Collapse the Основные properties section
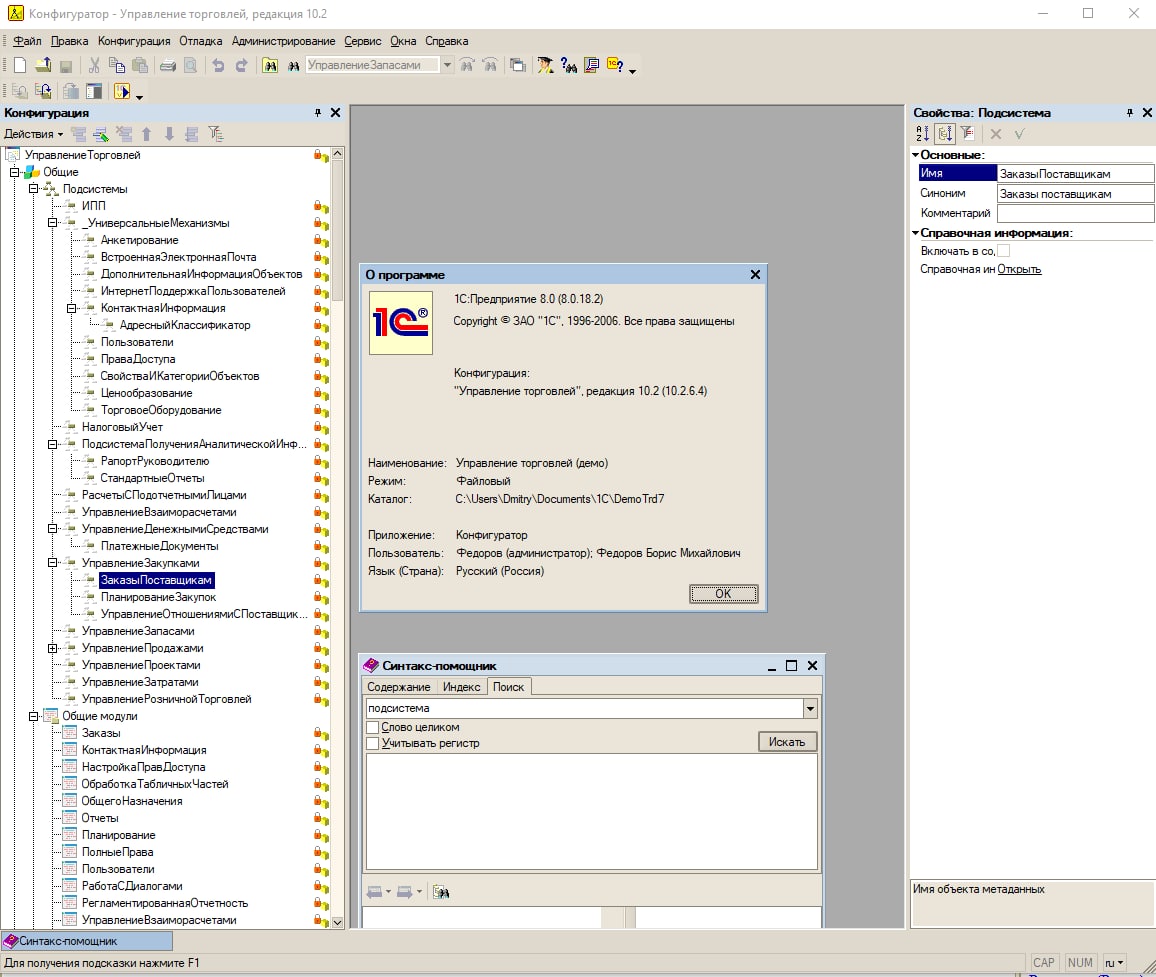This screenshot has width=1156, height=977. tap(916, 155)
